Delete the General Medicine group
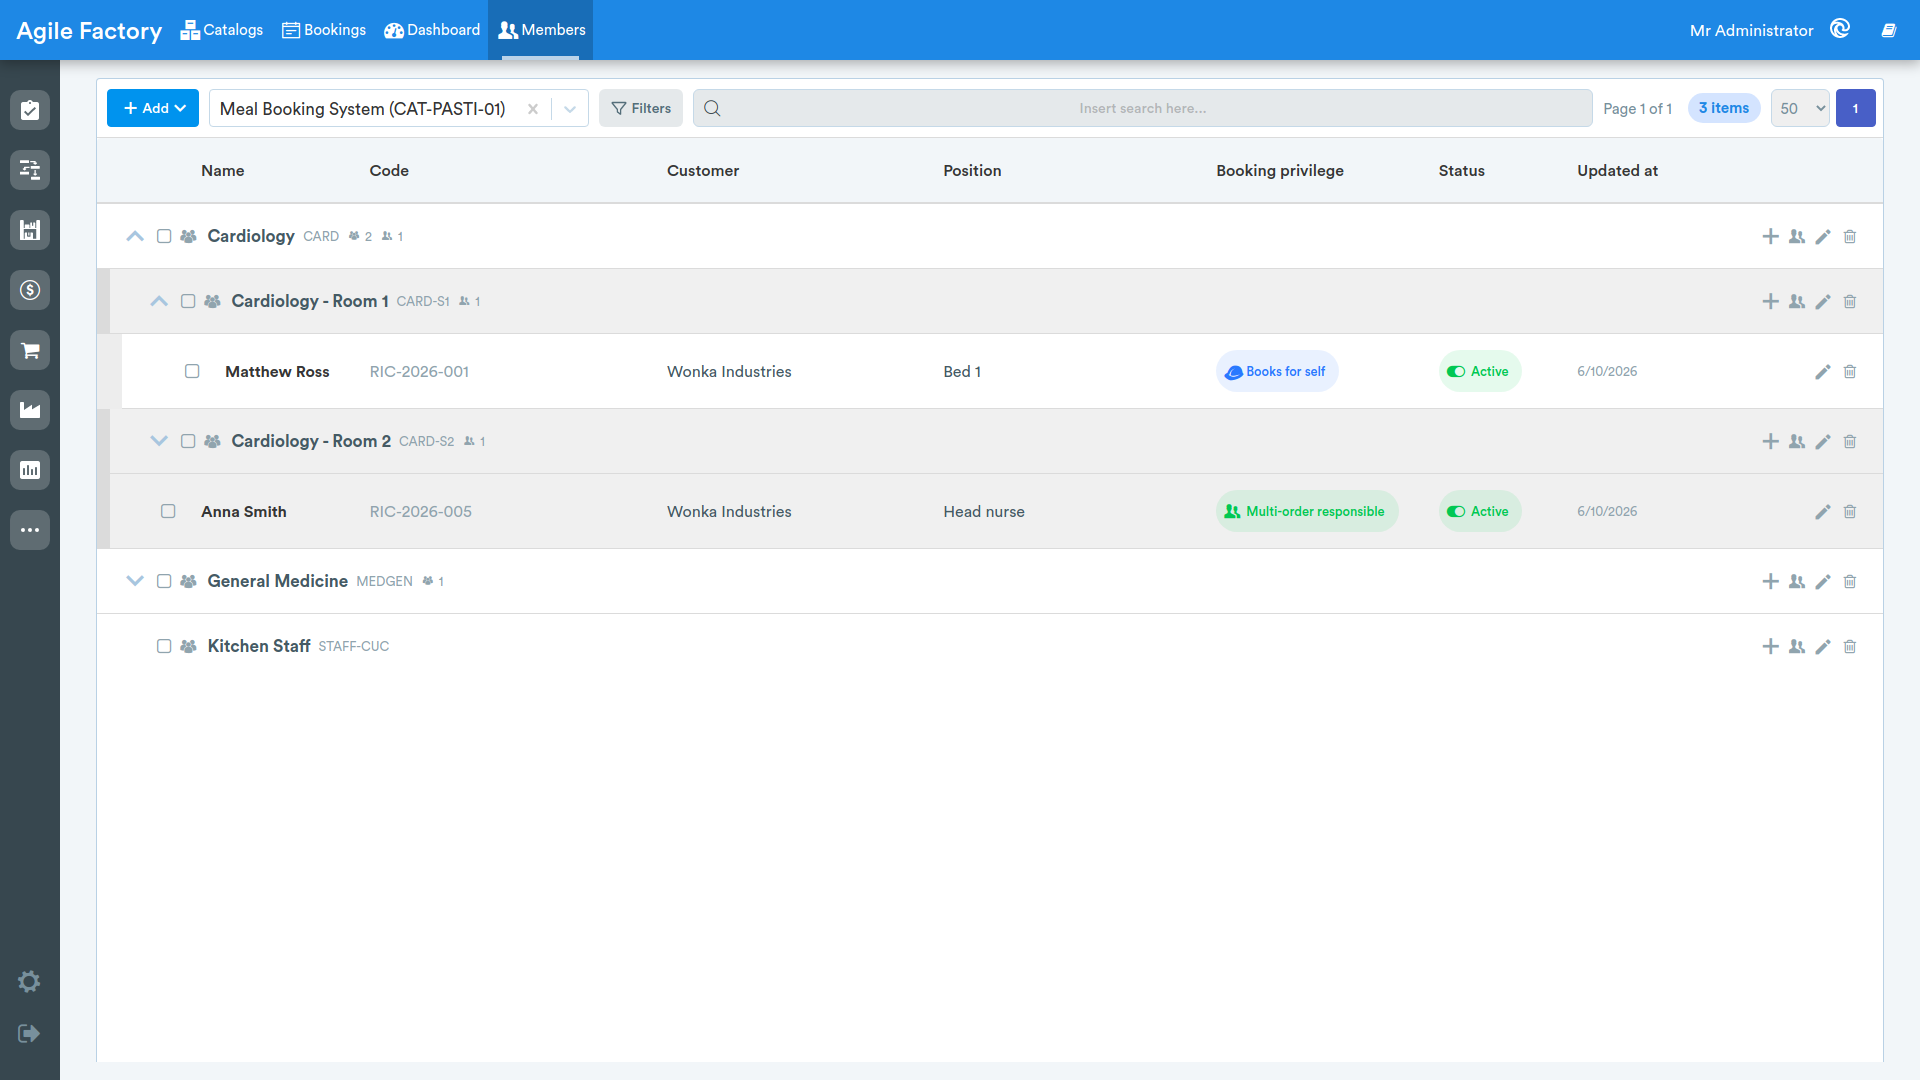The image size is (1920, 1080). [1850, 582]
